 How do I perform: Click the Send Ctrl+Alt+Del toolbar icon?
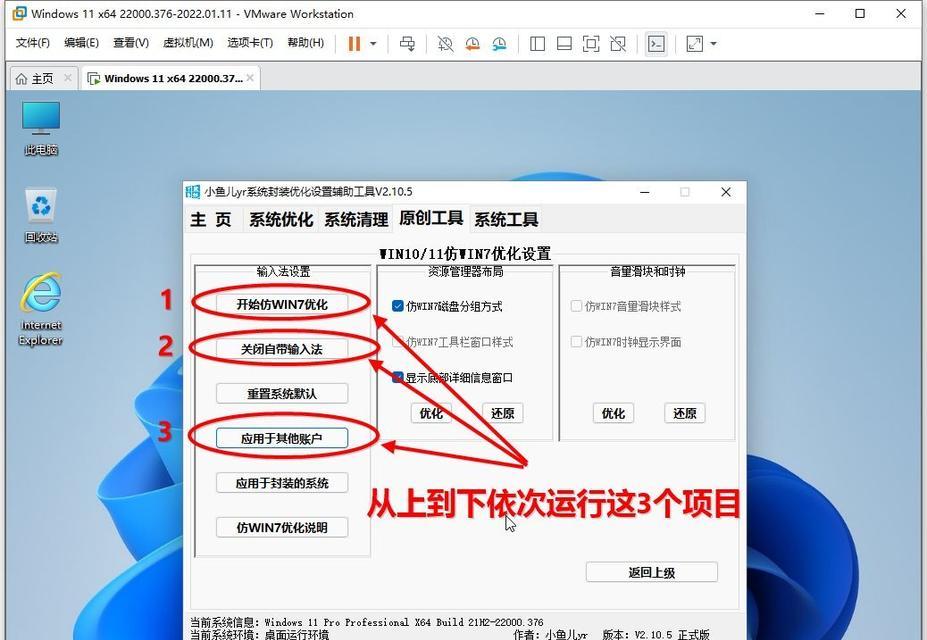coord(407,44)
